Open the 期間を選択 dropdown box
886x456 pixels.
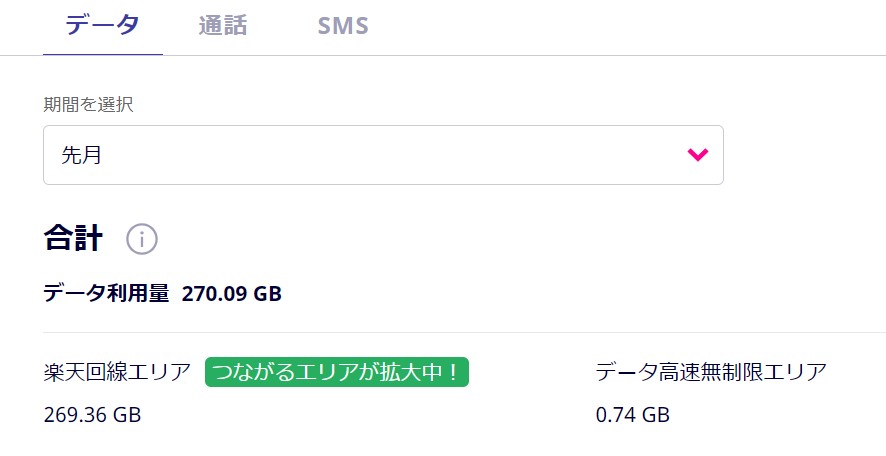(x=383, y=155)
